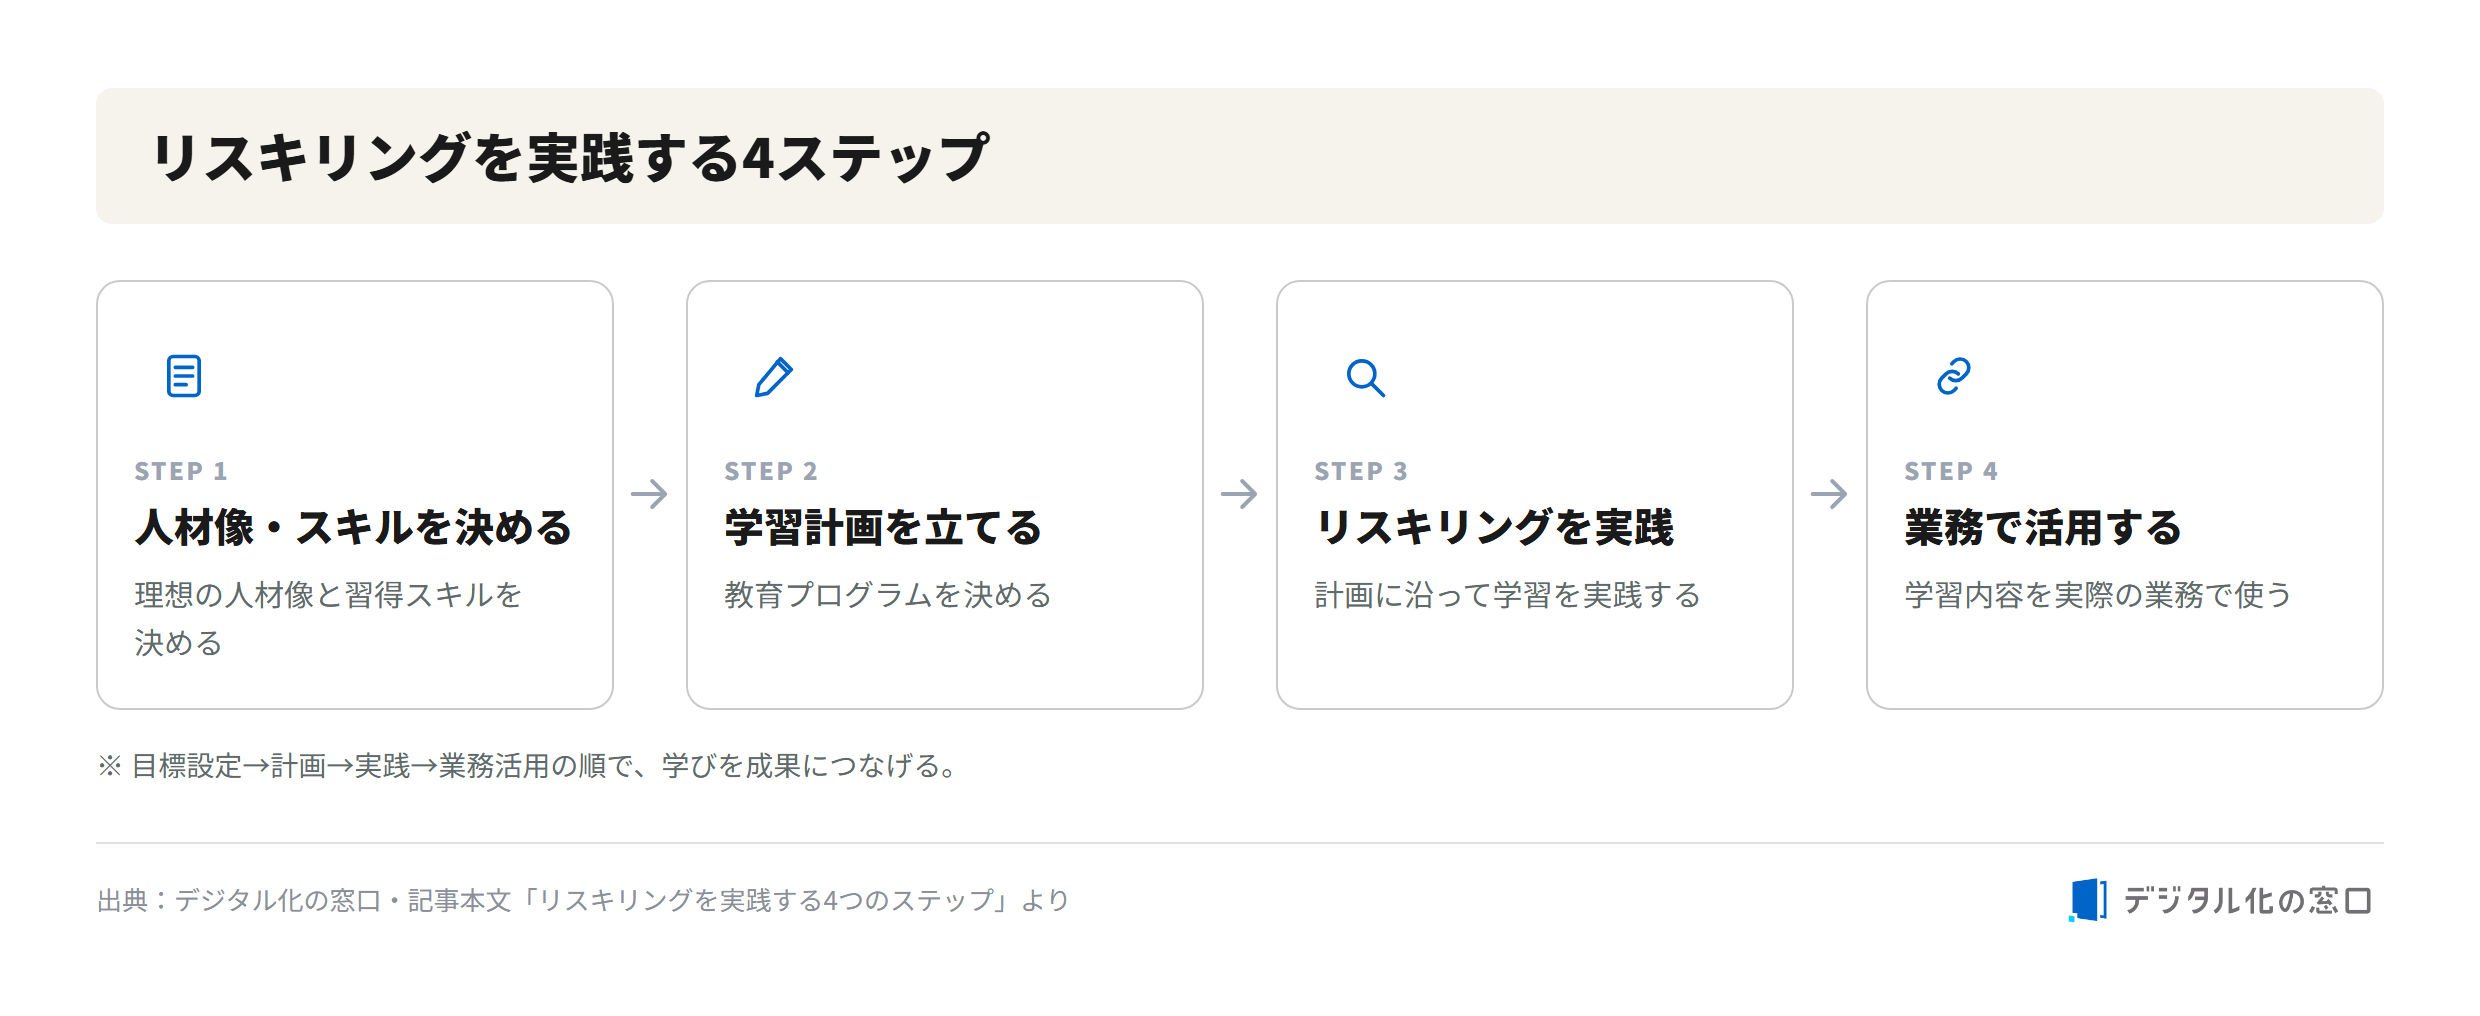Select the heading リスキリングを実践

[x=1494, y=527]
